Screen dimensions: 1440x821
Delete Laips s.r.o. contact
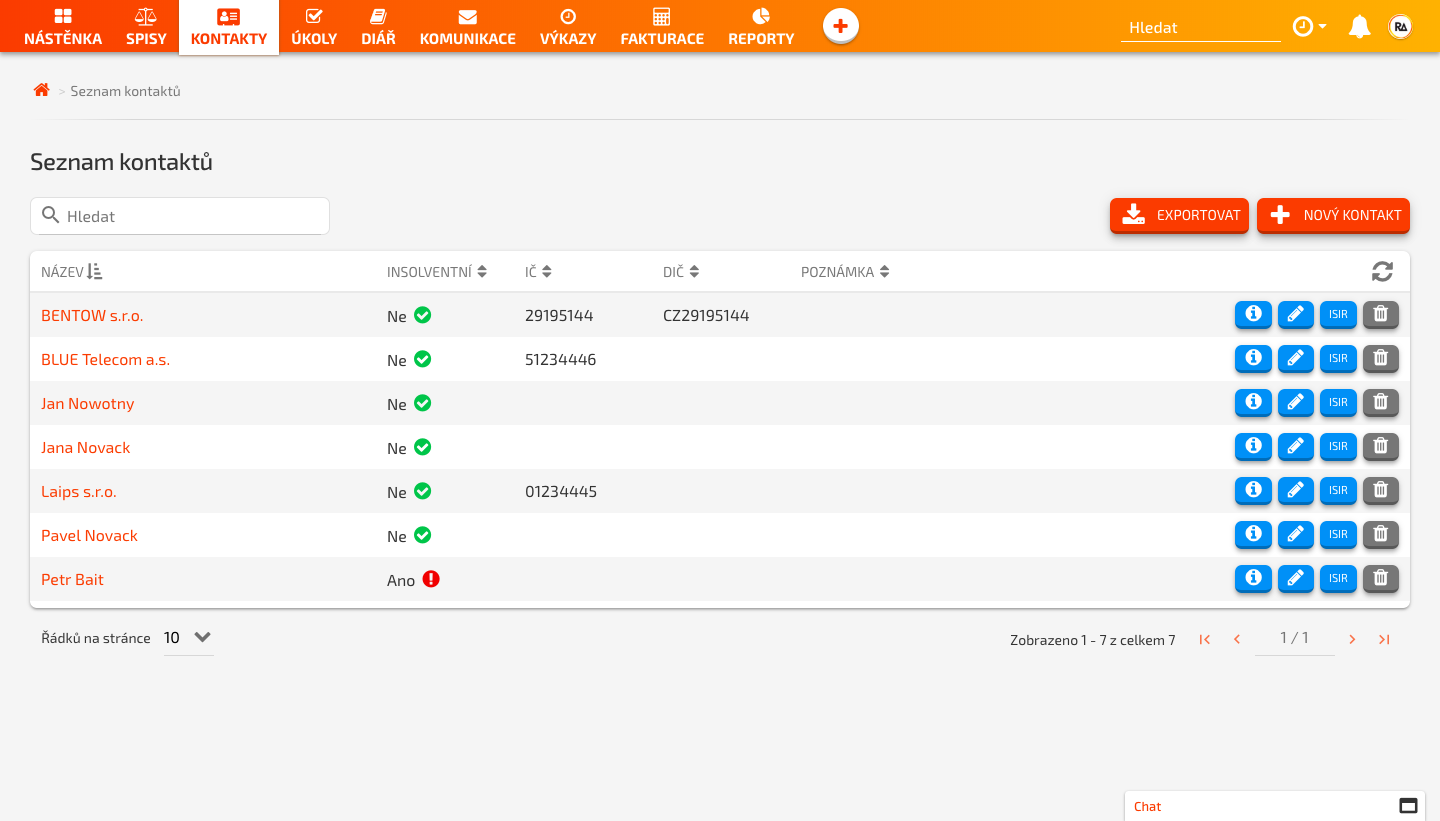[1381, 490]
